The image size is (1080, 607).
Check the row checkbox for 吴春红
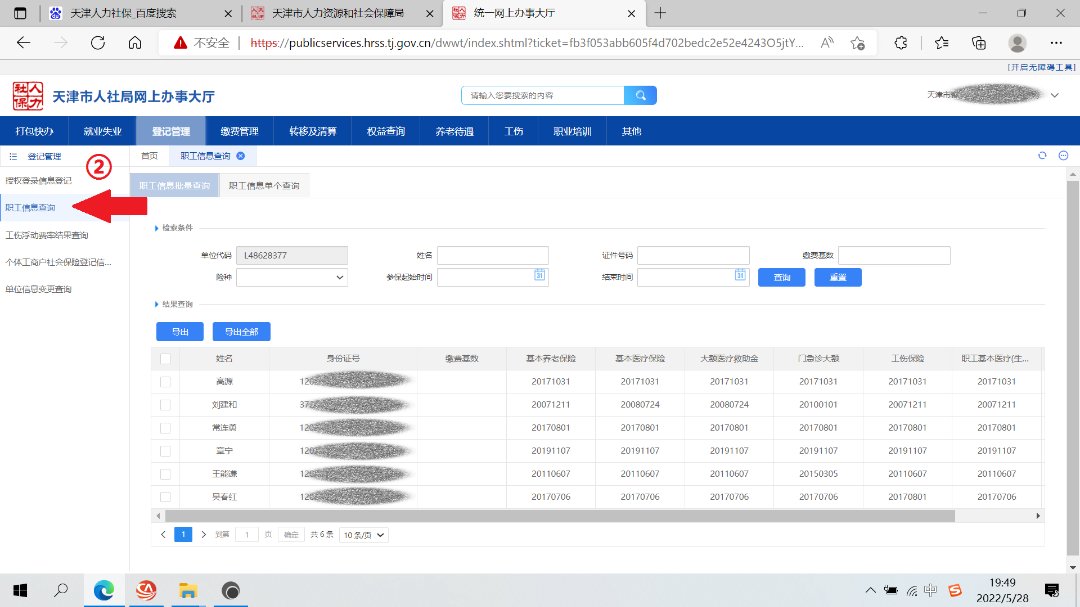coord(165,497)
